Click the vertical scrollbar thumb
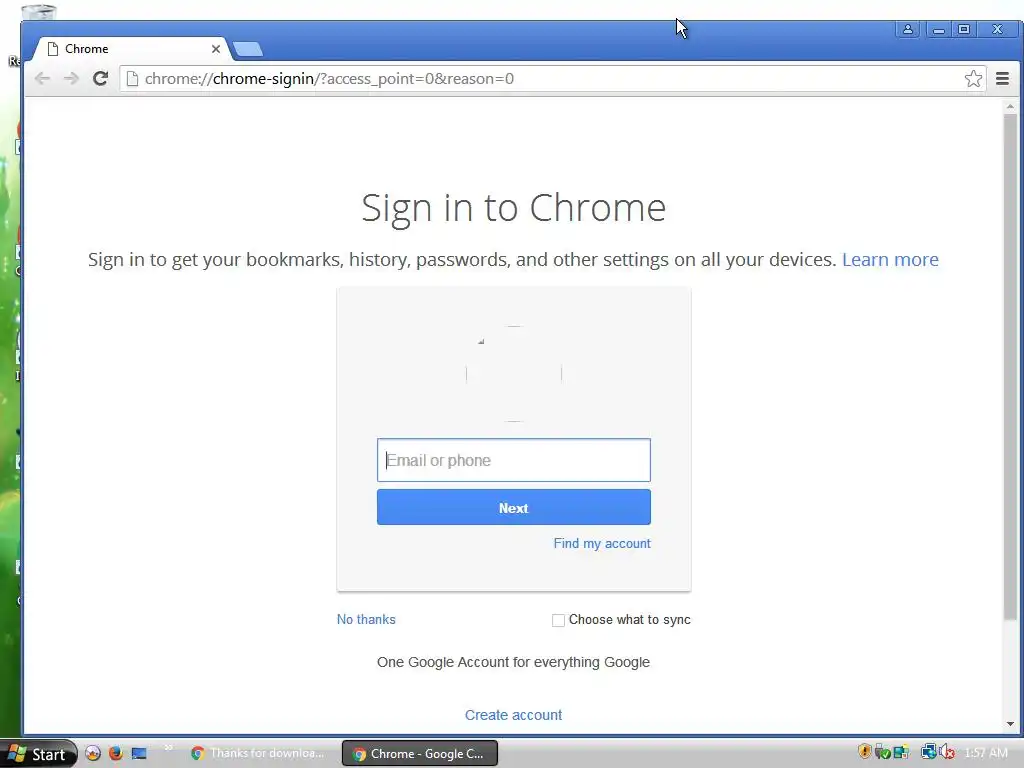Image resolution: width=1024 pixels, height=768 pixels. click(1010, 366)
